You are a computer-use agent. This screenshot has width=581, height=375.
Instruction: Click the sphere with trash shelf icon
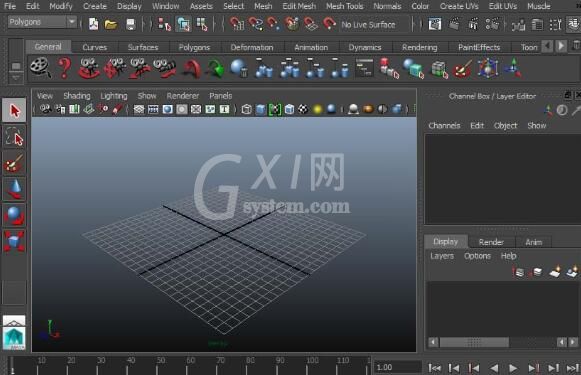coord(239,68)
